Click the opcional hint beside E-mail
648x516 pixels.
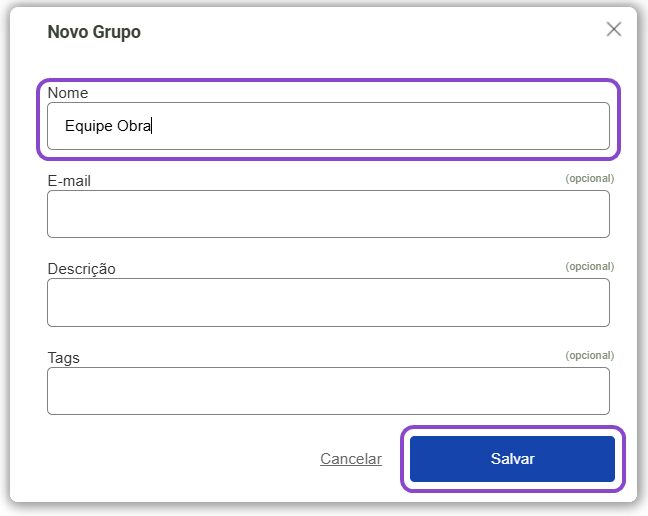589,179
